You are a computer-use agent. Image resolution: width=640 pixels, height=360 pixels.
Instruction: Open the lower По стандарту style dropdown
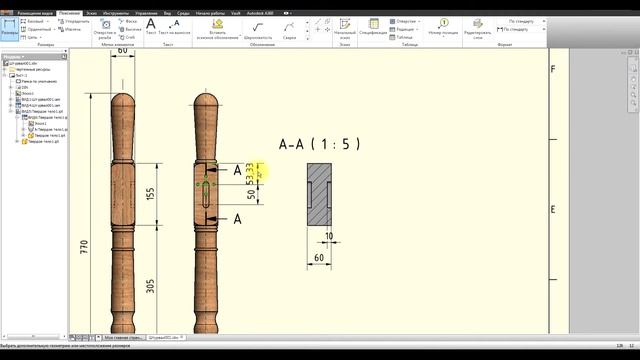544,29
